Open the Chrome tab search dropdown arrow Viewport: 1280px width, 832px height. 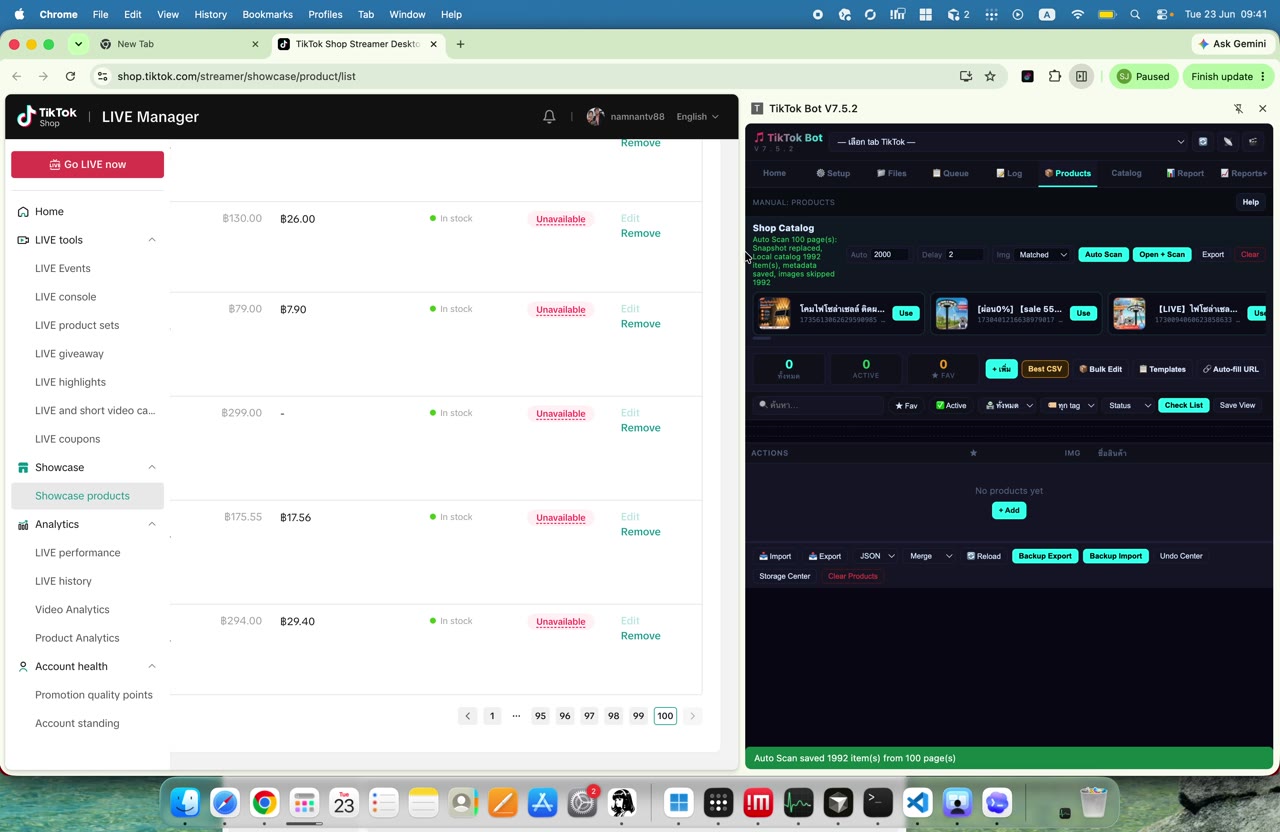point(78,44)
